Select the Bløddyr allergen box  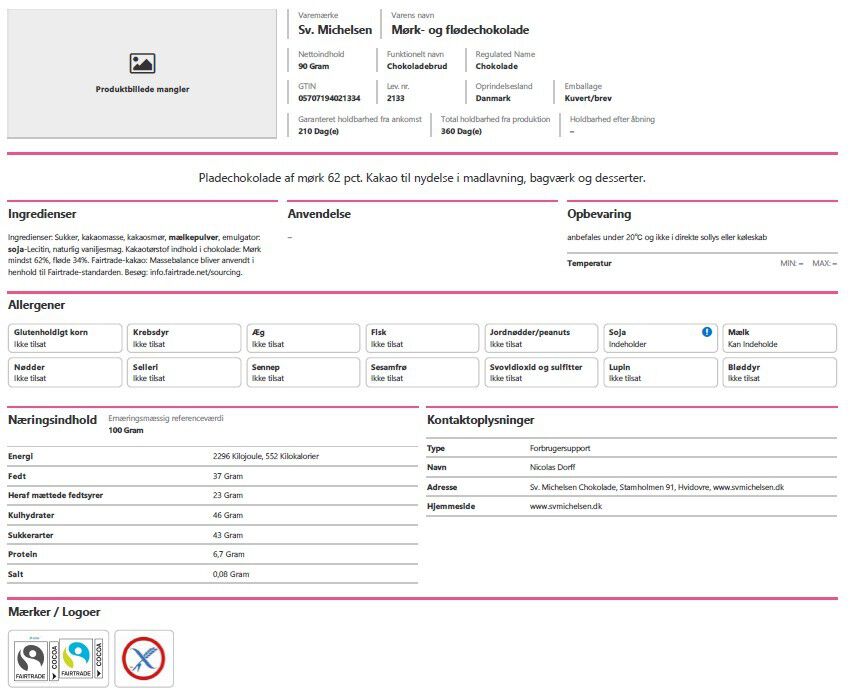coord(780,373)
